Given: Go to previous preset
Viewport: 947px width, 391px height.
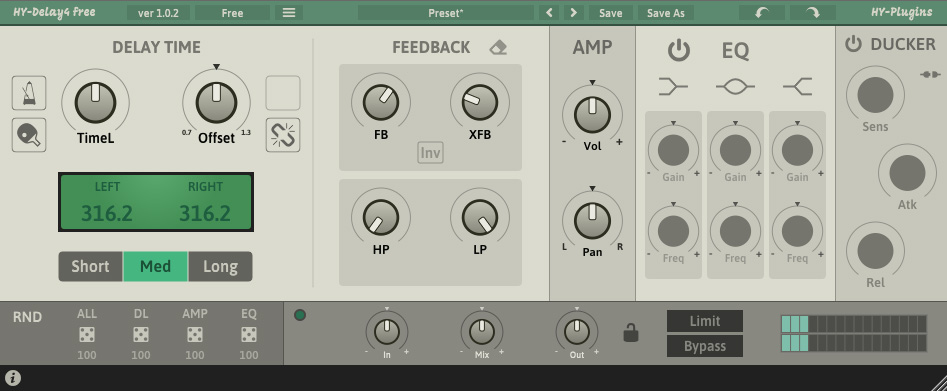Looking at the screenshot, I should (x=549, y=13).
